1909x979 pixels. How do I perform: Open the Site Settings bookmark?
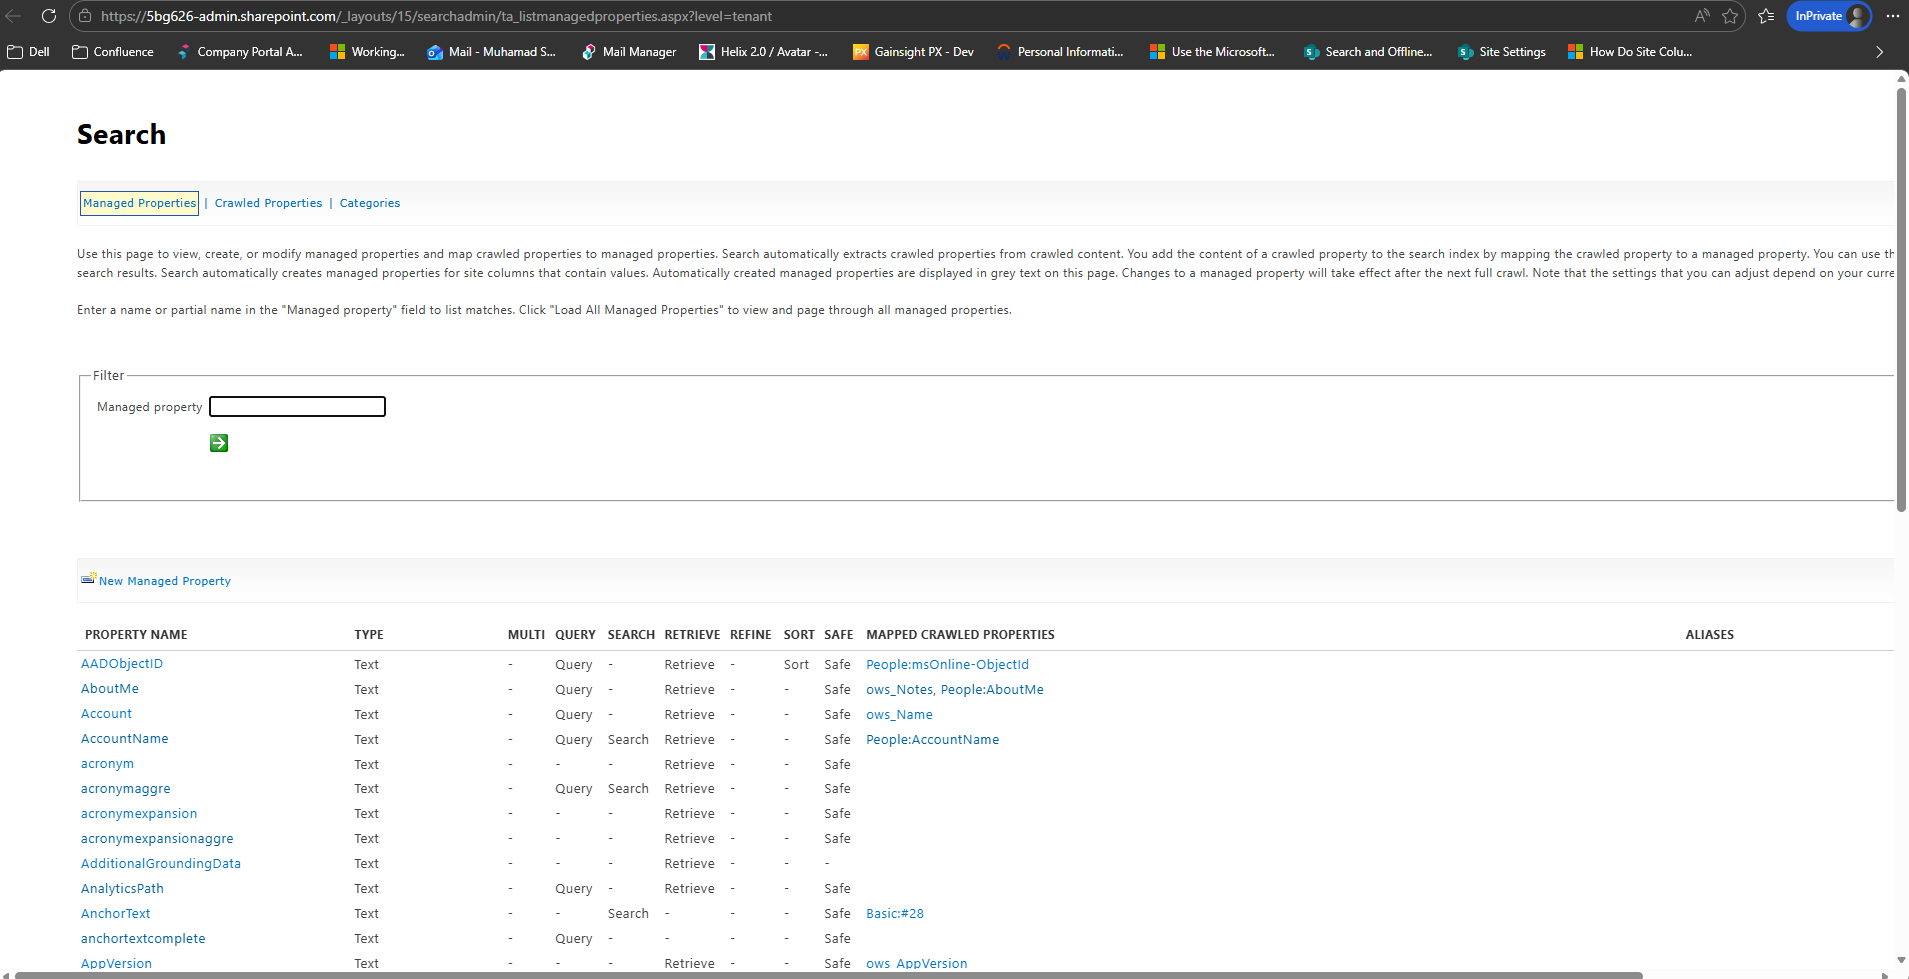(1502, 52)
